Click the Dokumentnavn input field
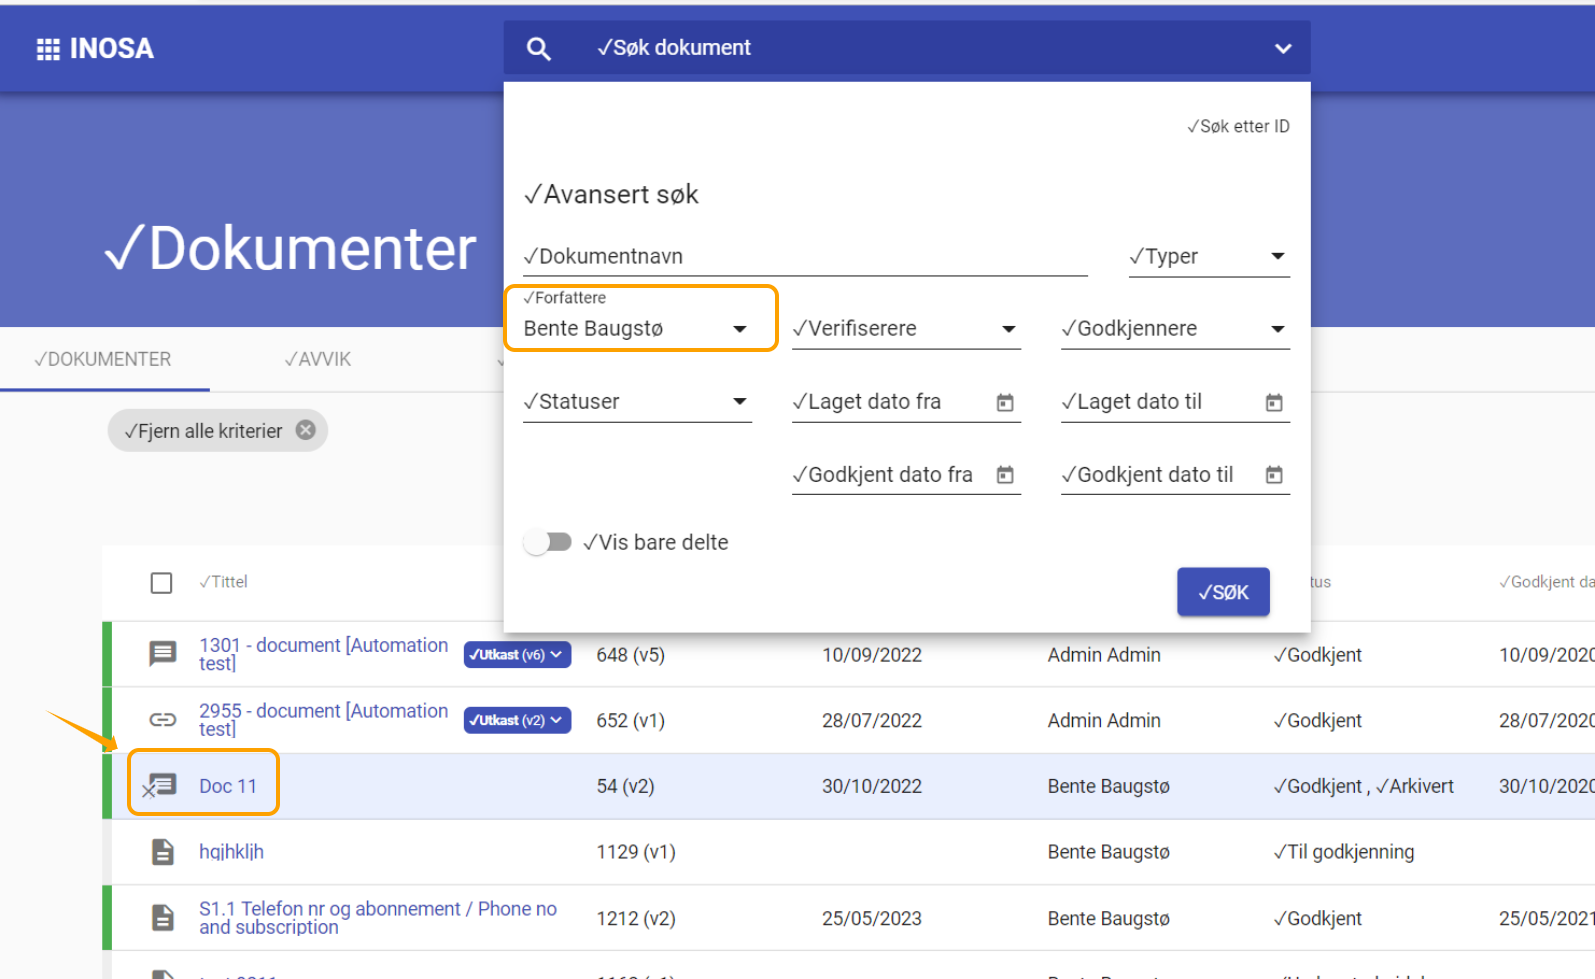Viewport: 1595px width, 979px height. pyautogui.click(x=805, y=257)
